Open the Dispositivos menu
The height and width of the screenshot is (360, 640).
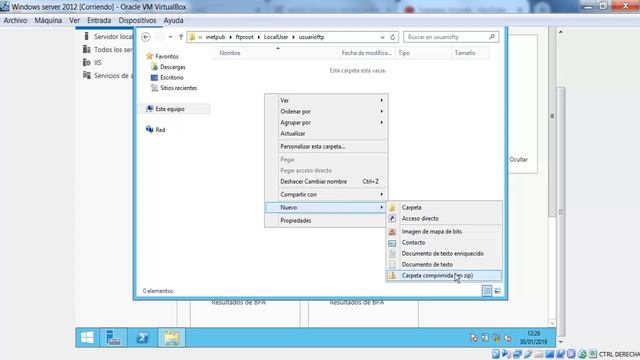[137, 20]
